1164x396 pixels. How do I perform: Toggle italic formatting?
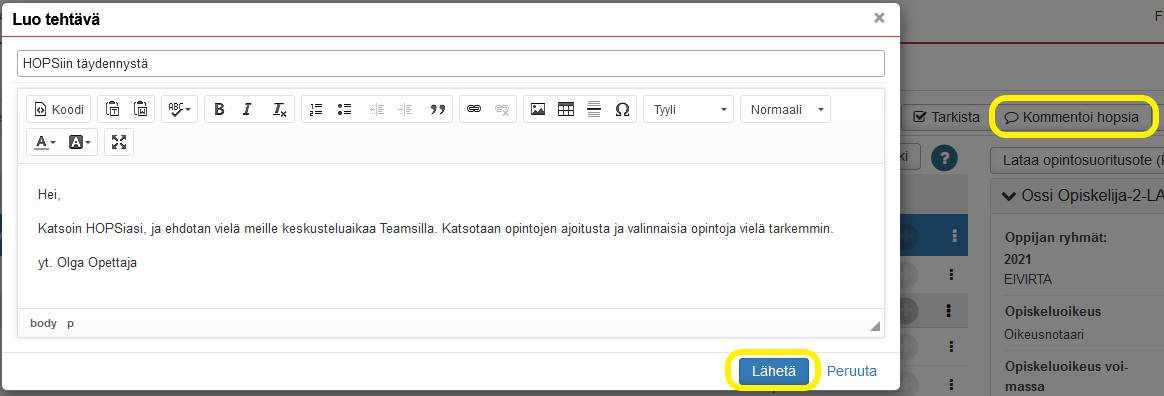[x=248, y=109]
